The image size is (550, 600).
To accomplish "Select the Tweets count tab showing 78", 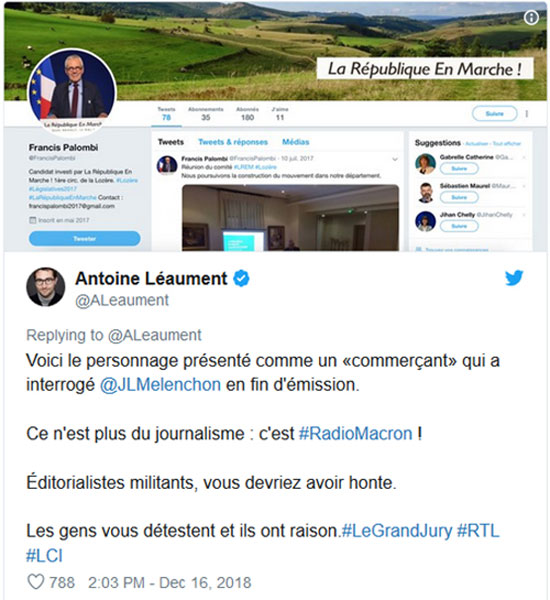I will coord(166,114).
